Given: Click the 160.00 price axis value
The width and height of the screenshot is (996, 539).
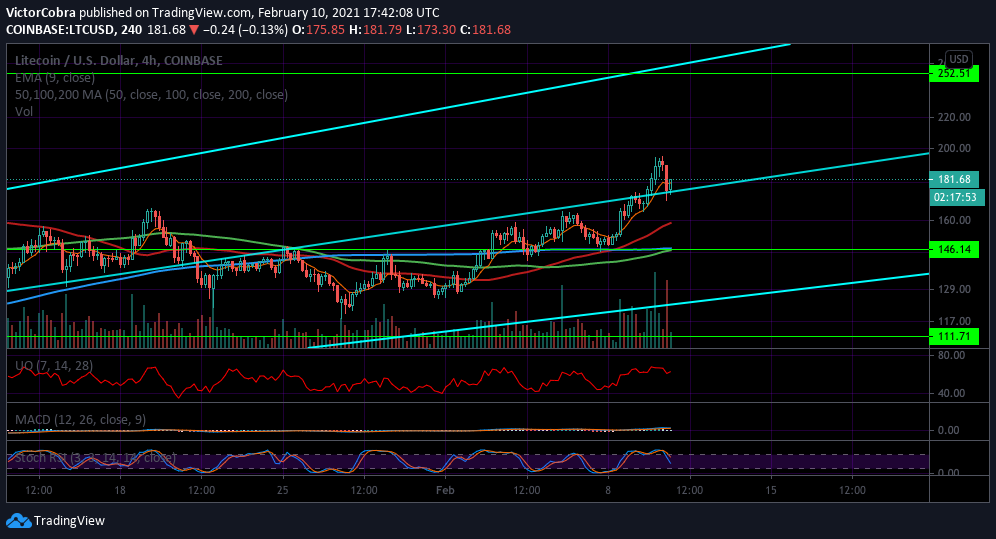Looking at the screenshot, I should [954, 220].
